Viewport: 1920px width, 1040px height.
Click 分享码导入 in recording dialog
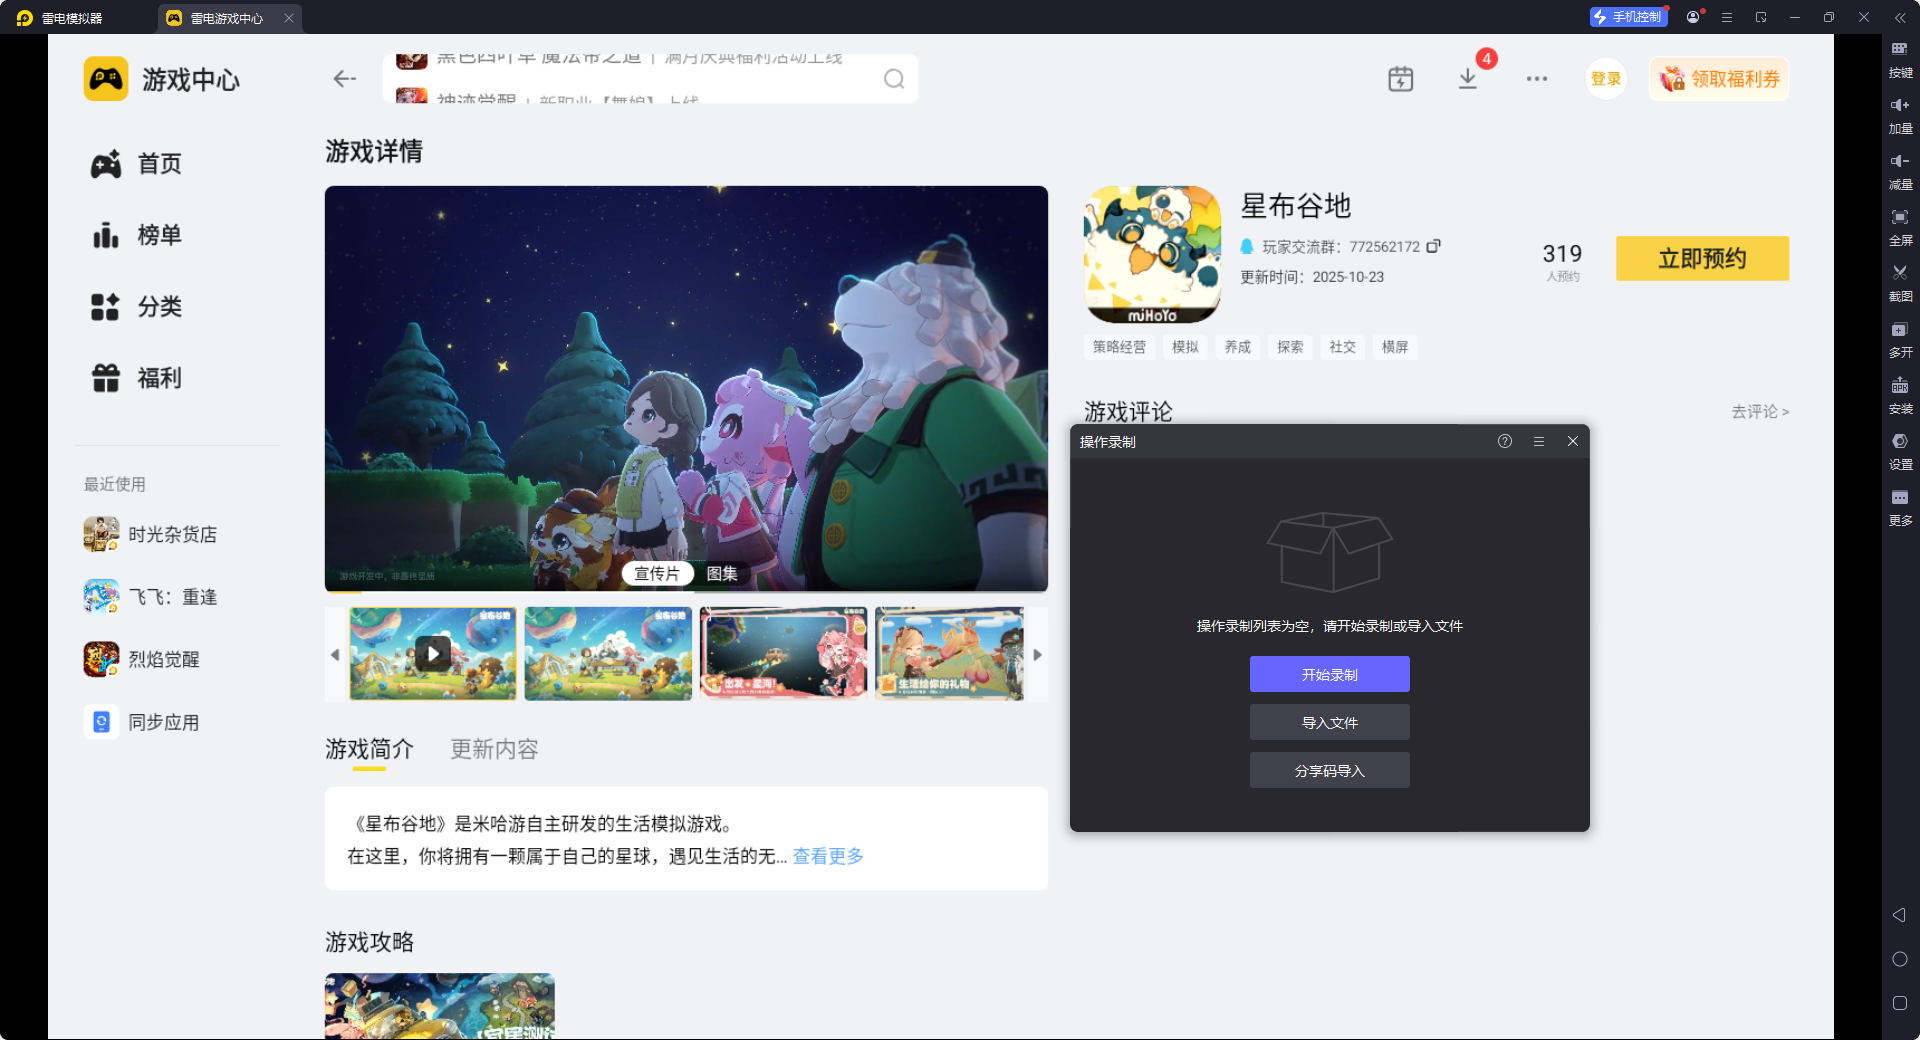(x=1330, y=770)
